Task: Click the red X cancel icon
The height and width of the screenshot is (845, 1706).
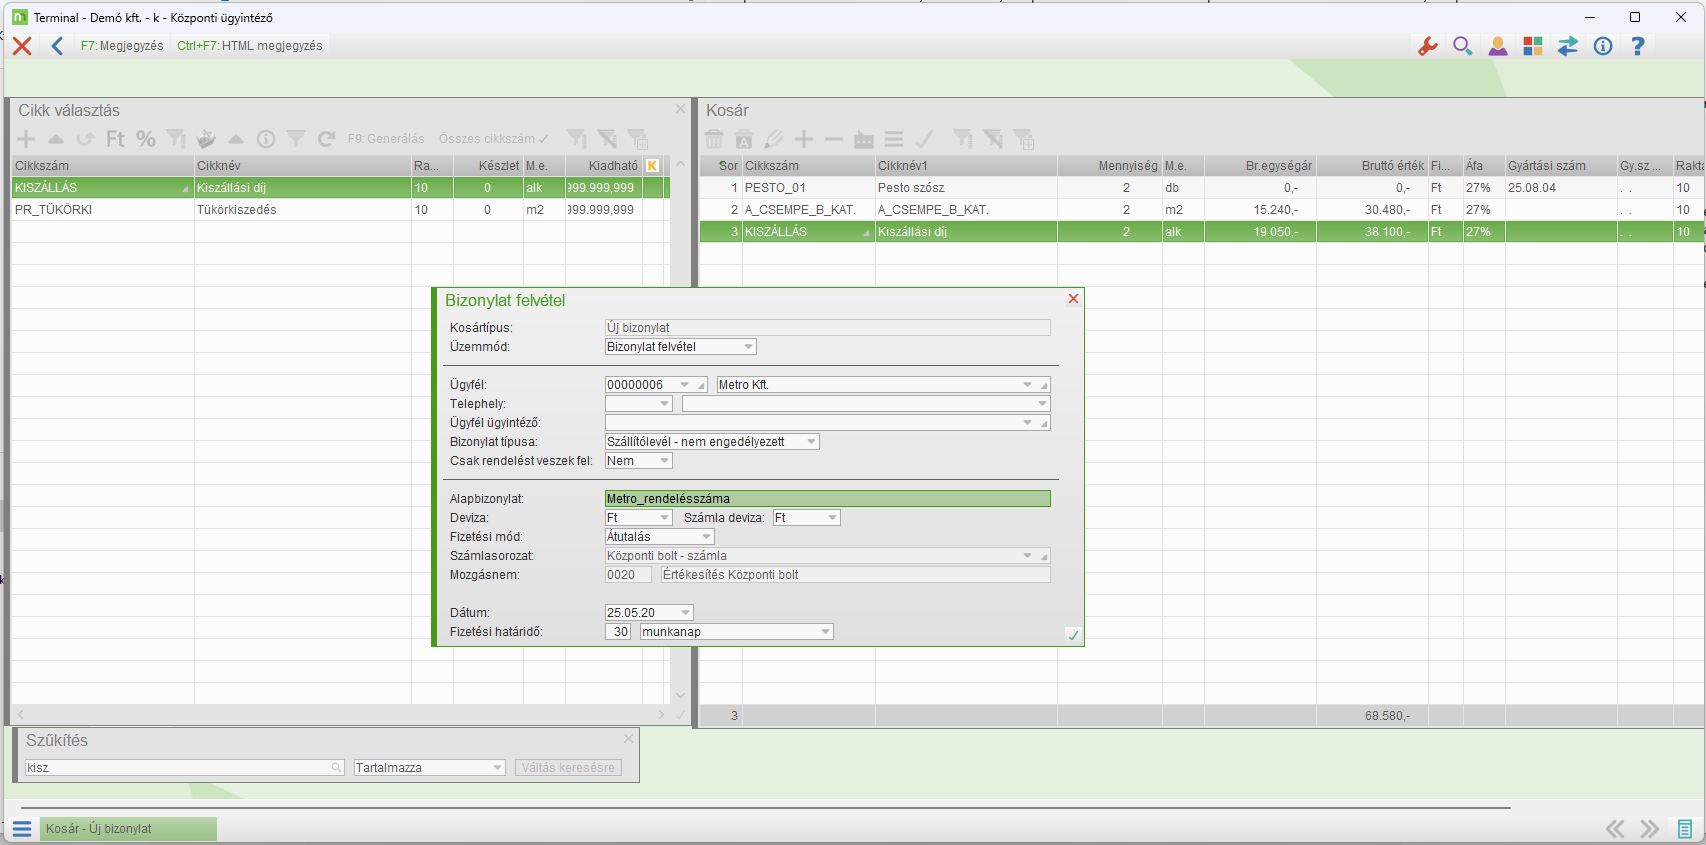Action: (22, 46)
